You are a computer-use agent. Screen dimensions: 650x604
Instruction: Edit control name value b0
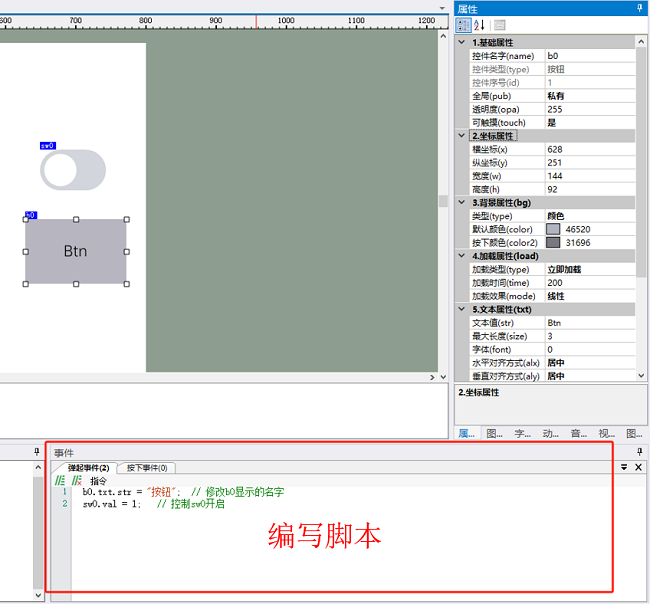coord(590,56)
